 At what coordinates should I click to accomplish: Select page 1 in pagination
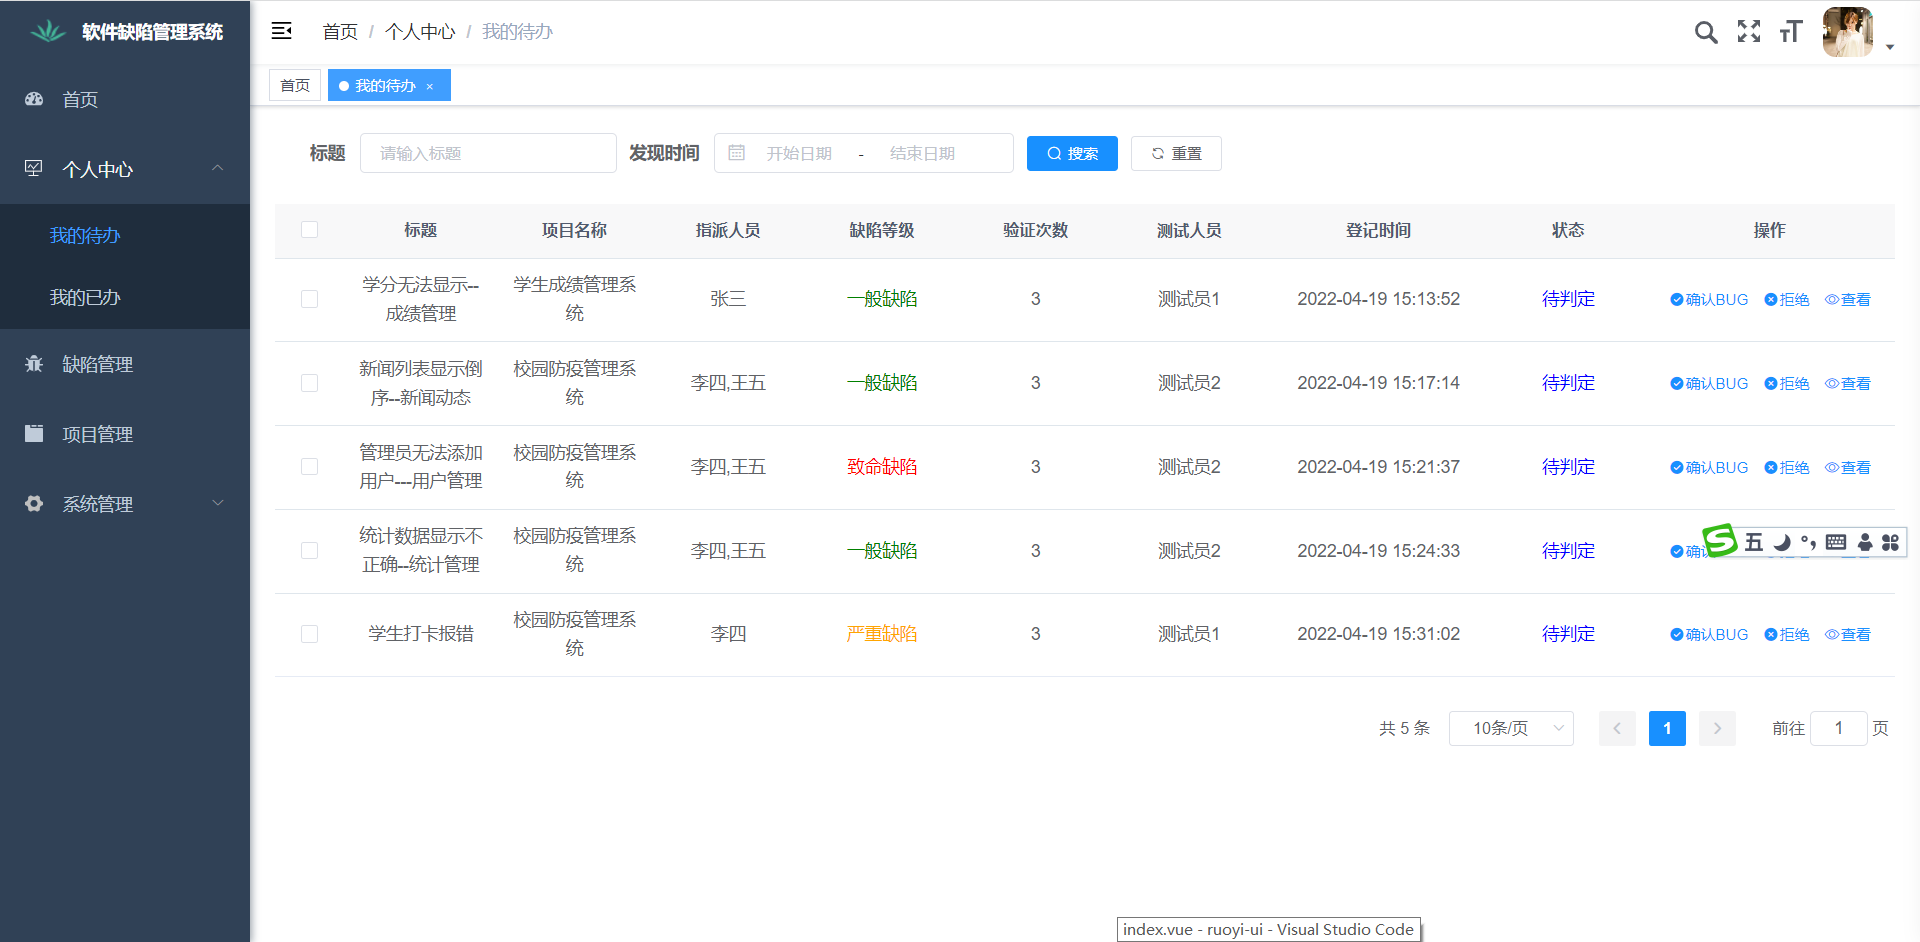point(1667,728)
